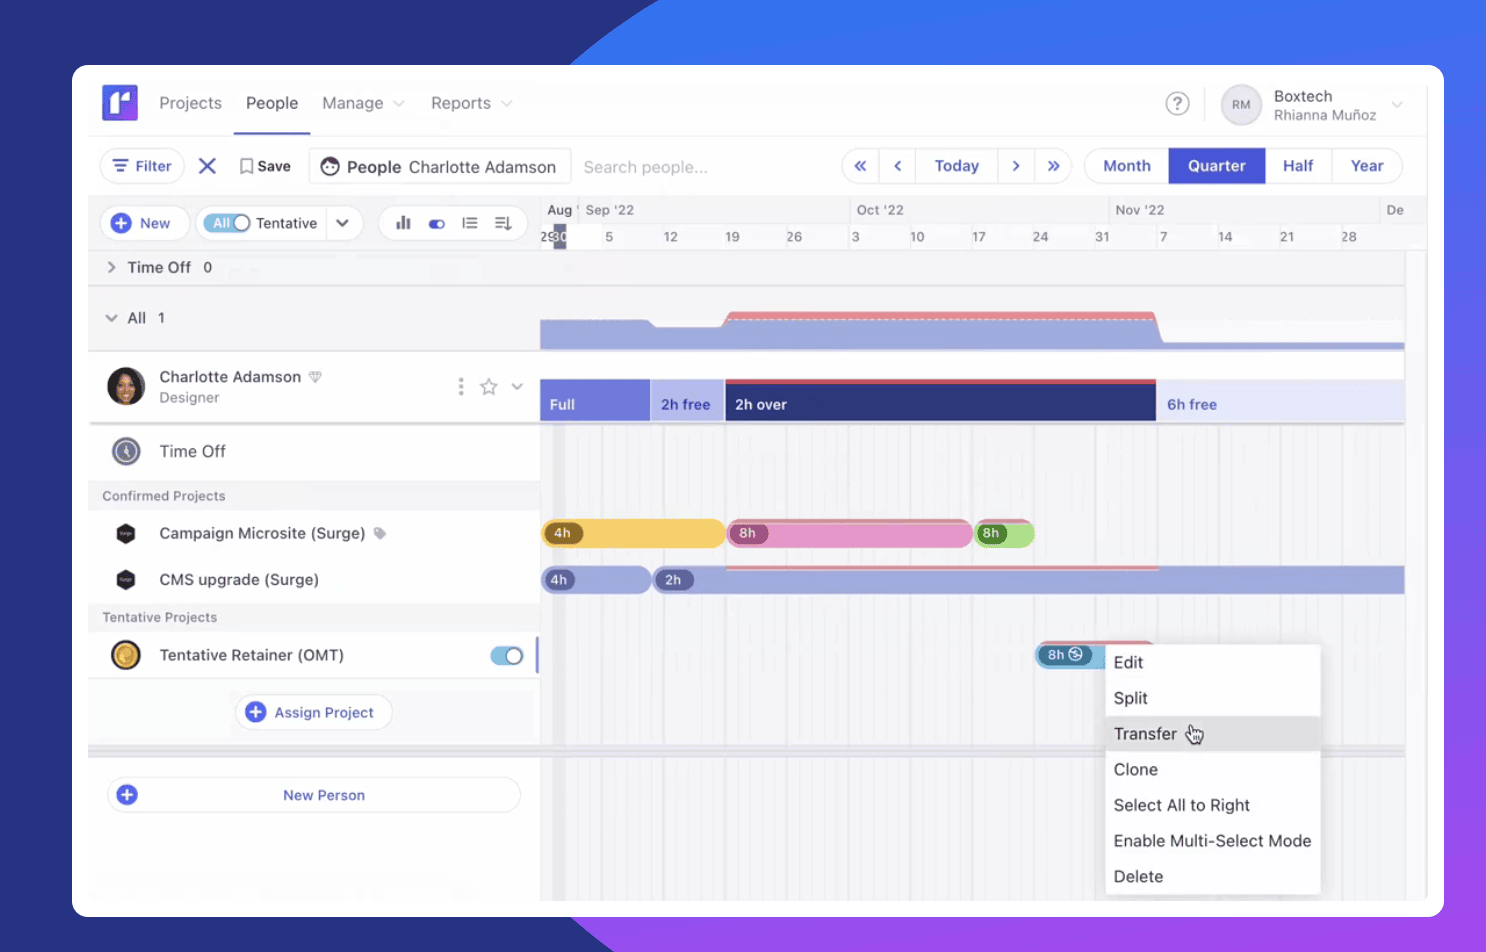1486x952 pixels.
Task: Click the Time Off clock icon
Action: point(126,452)
